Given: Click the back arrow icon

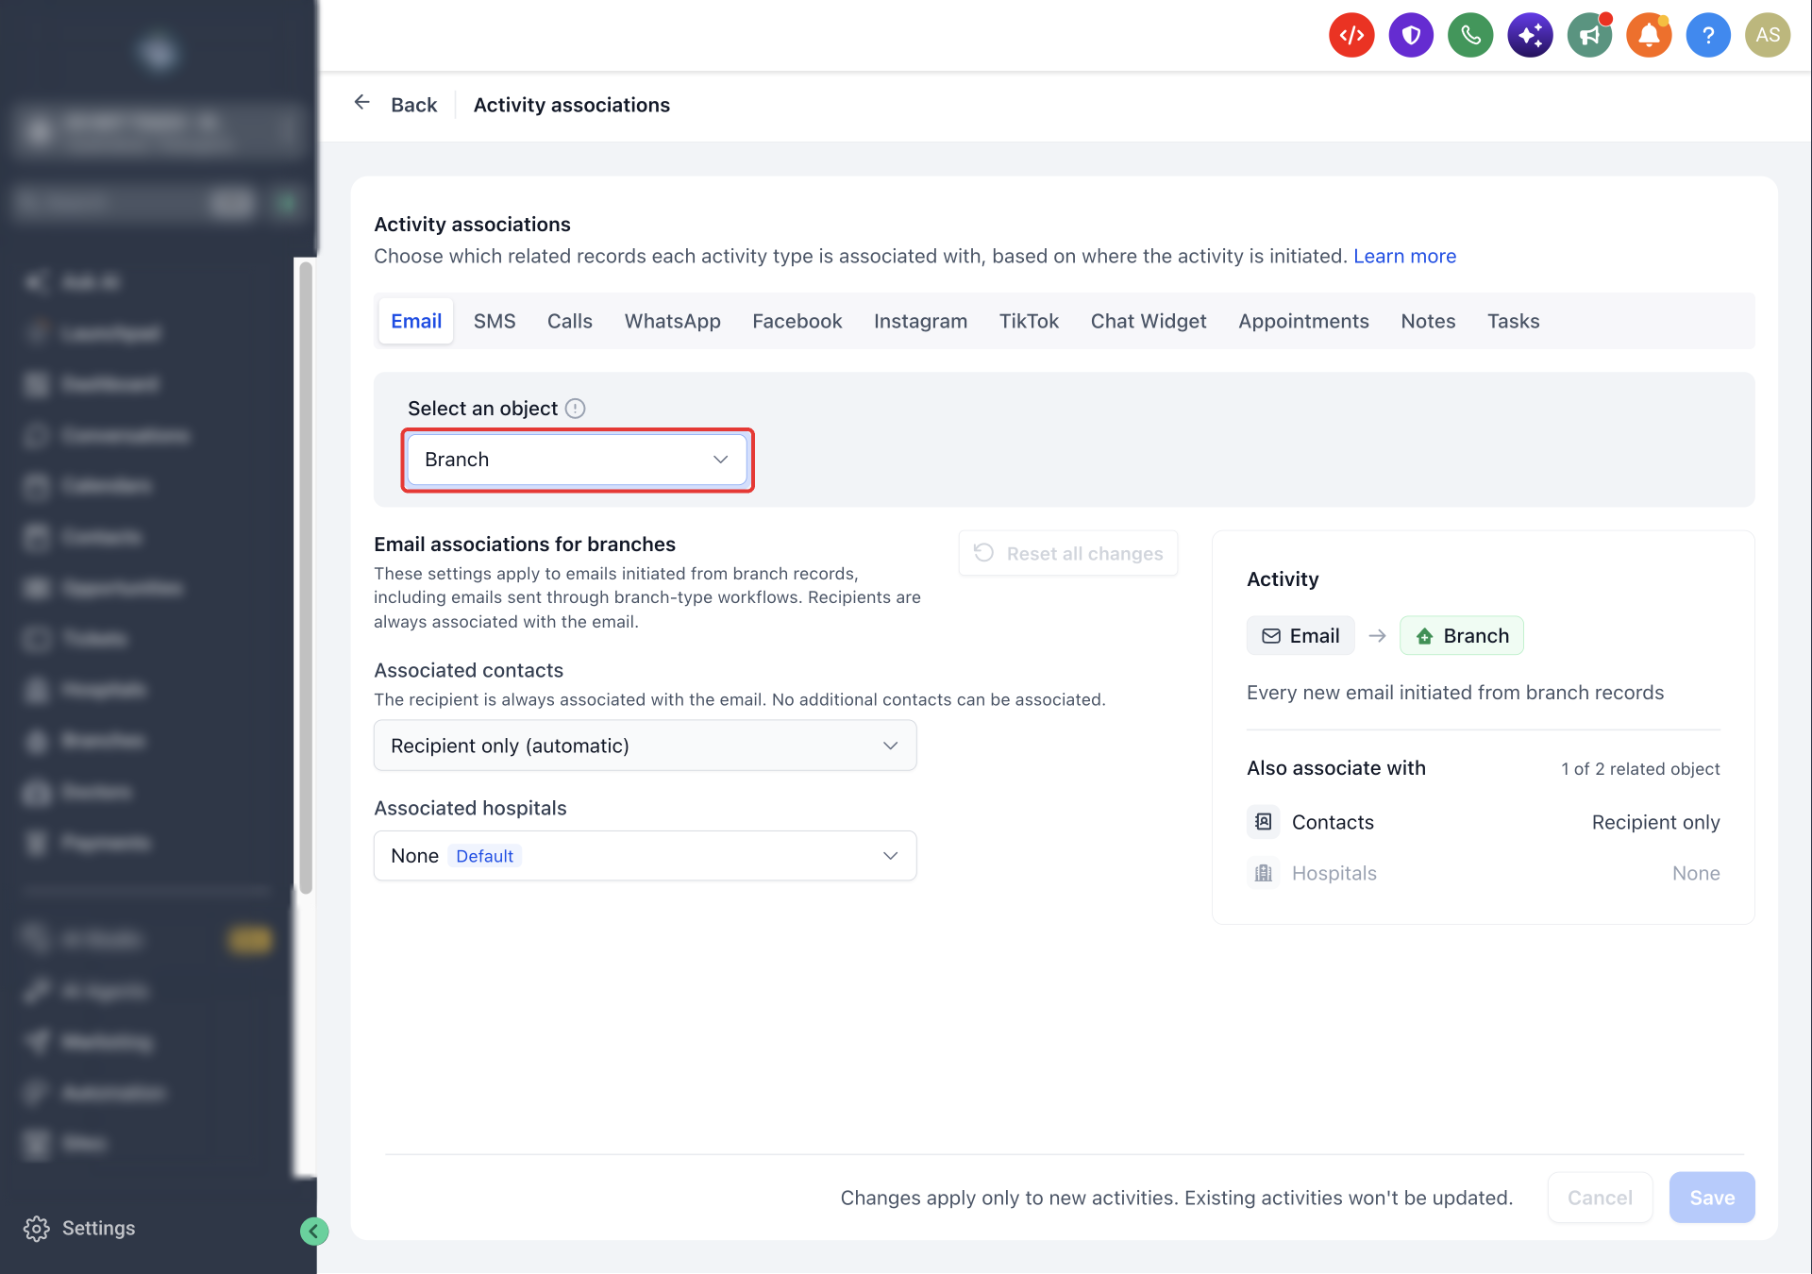Looking at the screenshot, I should point(362,103).
